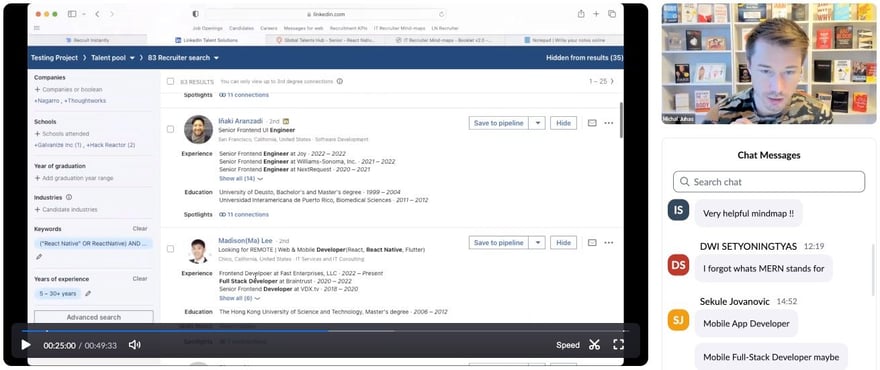
Task: Seek on the video progress bar
Action: (326, 331)
